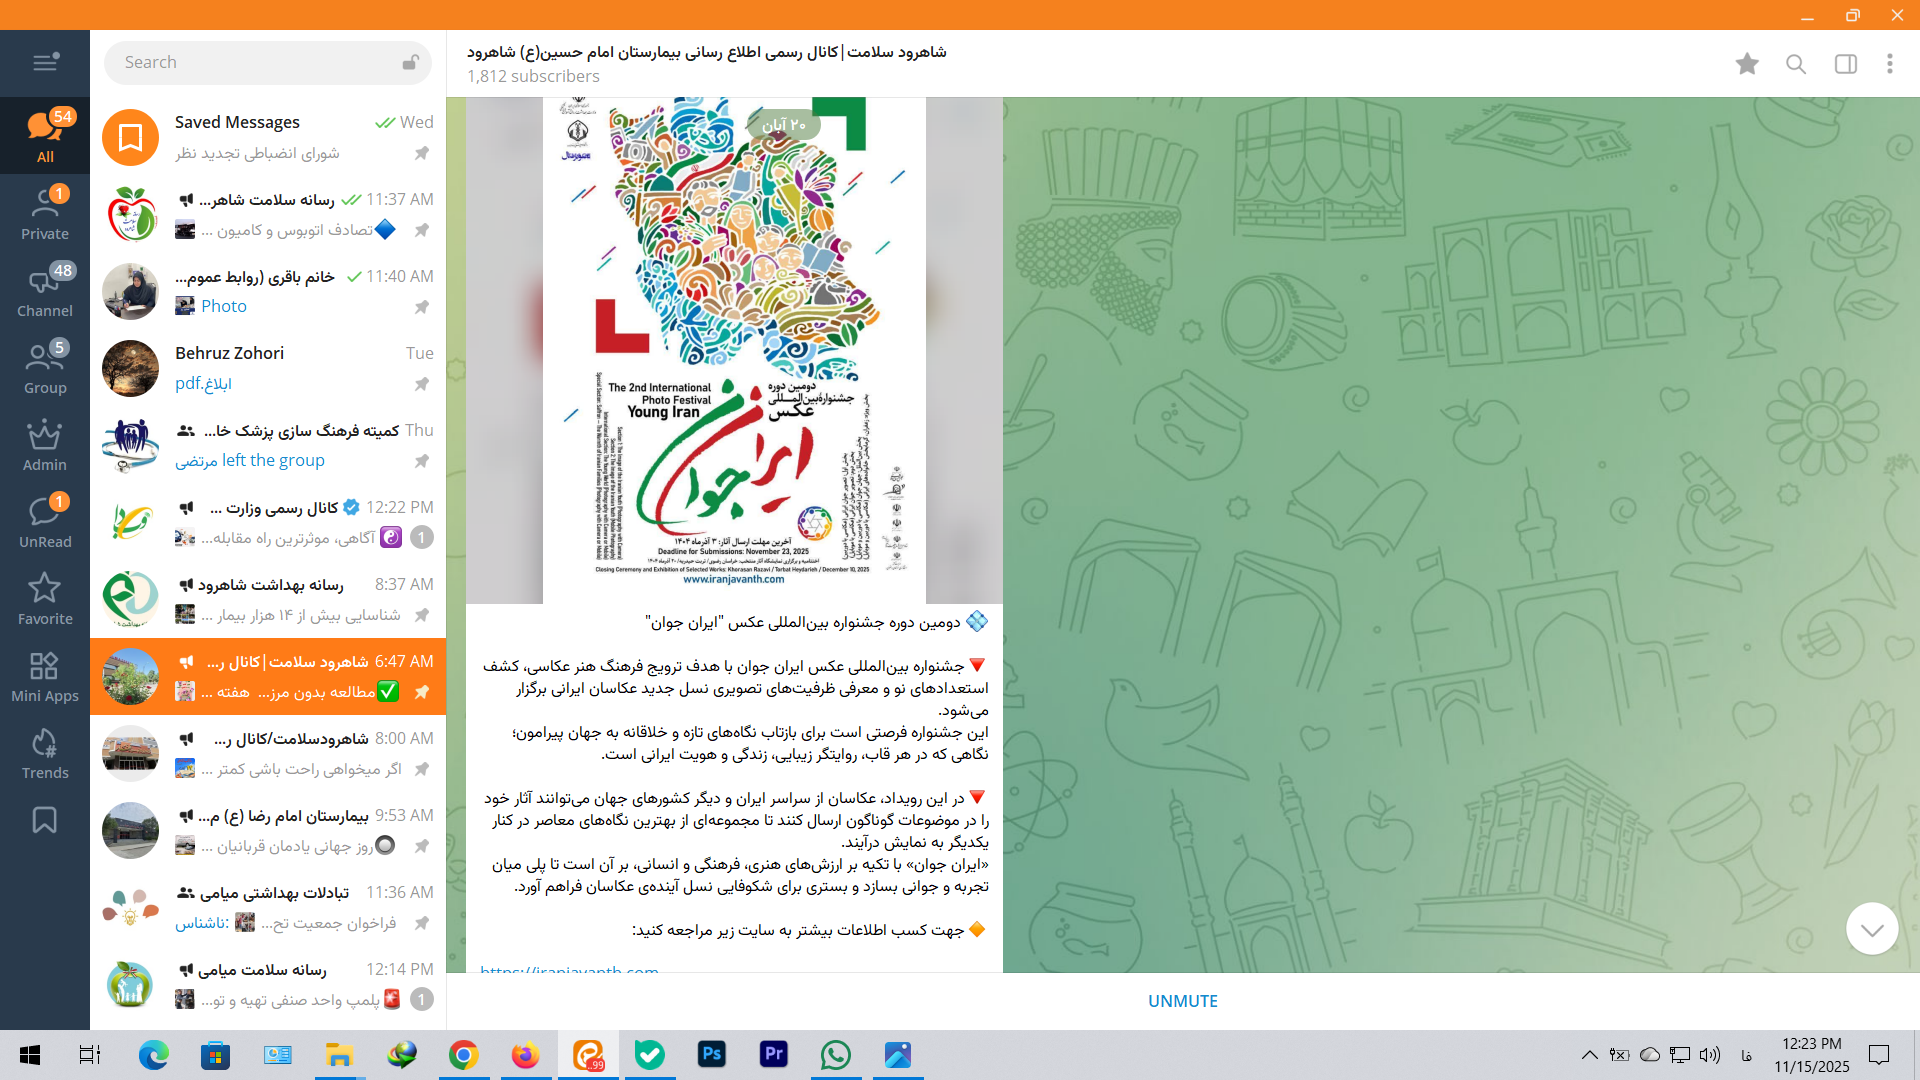Viewport: 1920px width, 1080px height.
Task: Open the iranjavanth.com link in message
Action: pos(569,969)
